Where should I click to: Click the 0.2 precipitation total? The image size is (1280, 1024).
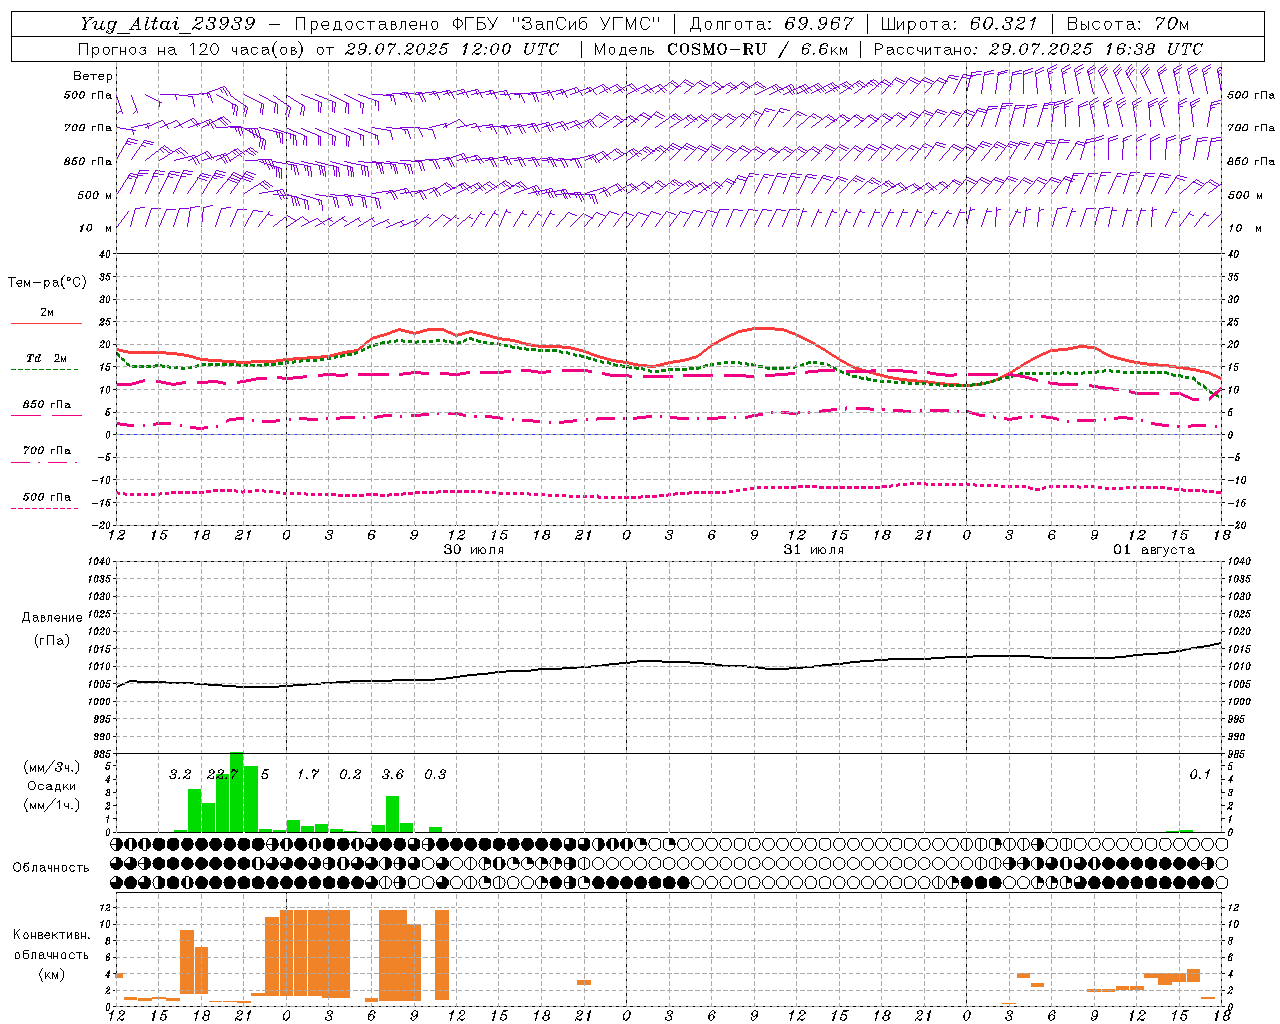click(x=350, y=775)
